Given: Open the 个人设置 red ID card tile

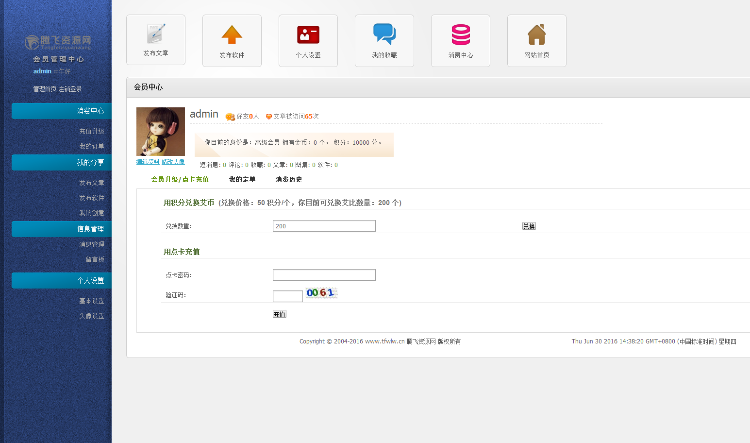Looking at the screenshot, I should coord(308,41).
